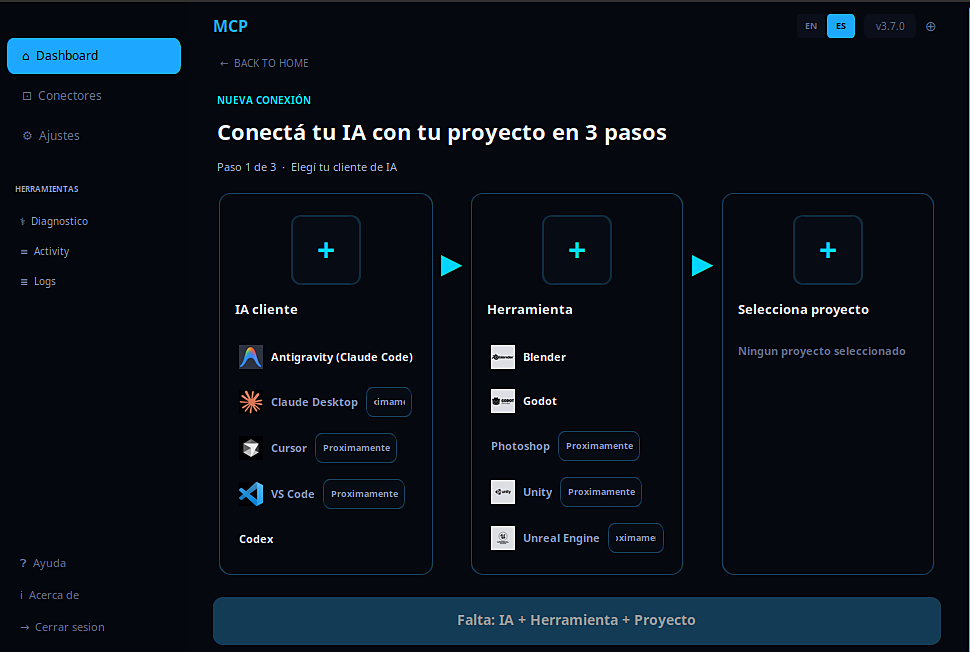Click the BACK TO HOME link
The height and width of the screenshot is (652, 970).
(x=264, y=63)
